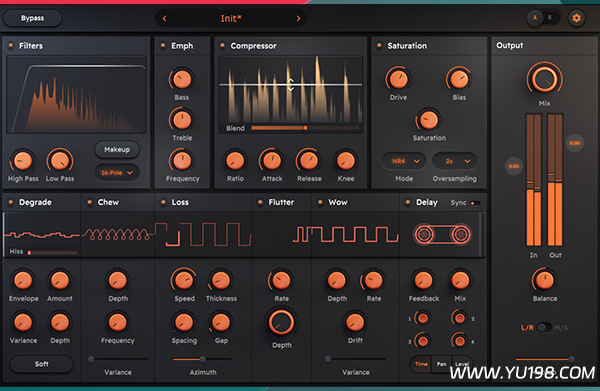The image size is (600, 391).
Task: Adjust the slider below the L/R switch
Action: [544, 359]
